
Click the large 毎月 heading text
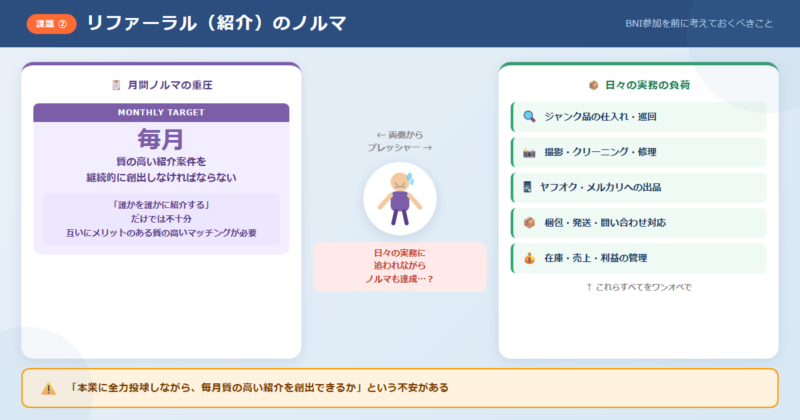coord(161,139)
